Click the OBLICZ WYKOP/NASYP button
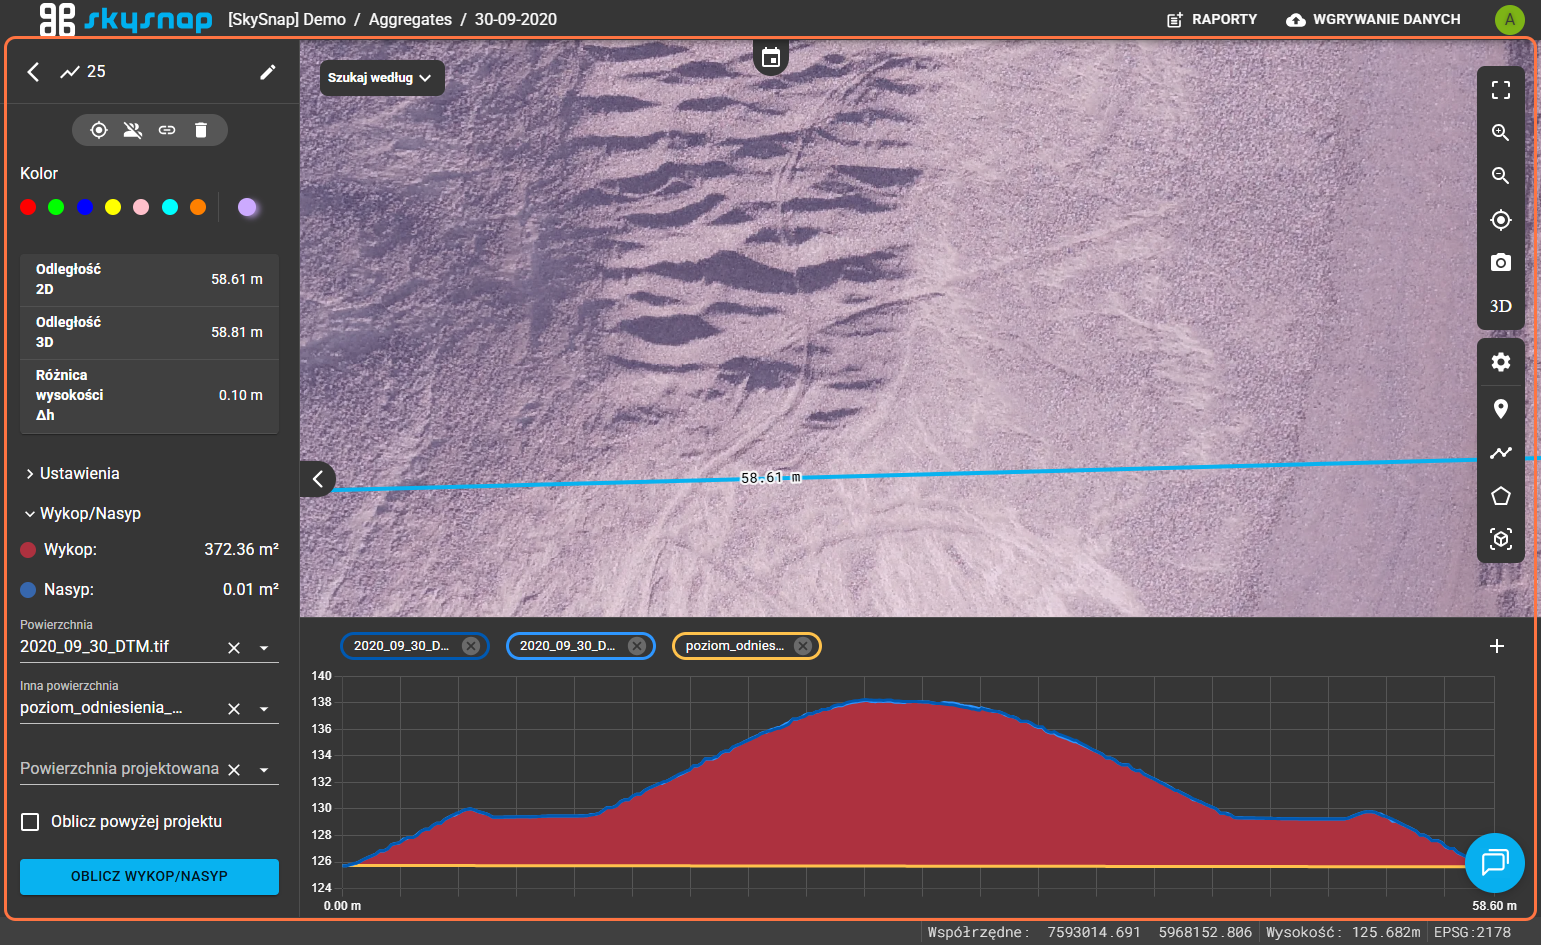Image resolution: width=1541 pixels, height=945 pixels. [149, 876]
